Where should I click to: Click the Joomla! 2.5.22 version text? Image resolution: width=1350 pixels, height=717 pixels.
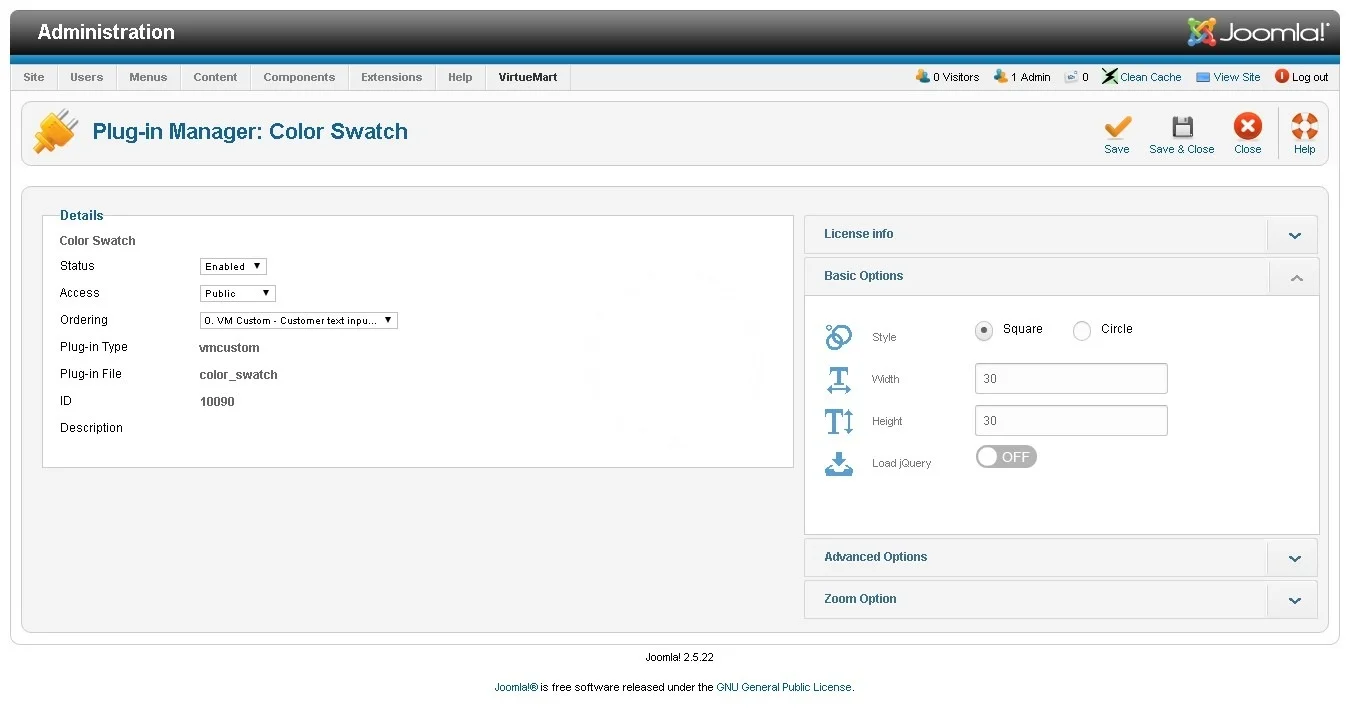679,657
